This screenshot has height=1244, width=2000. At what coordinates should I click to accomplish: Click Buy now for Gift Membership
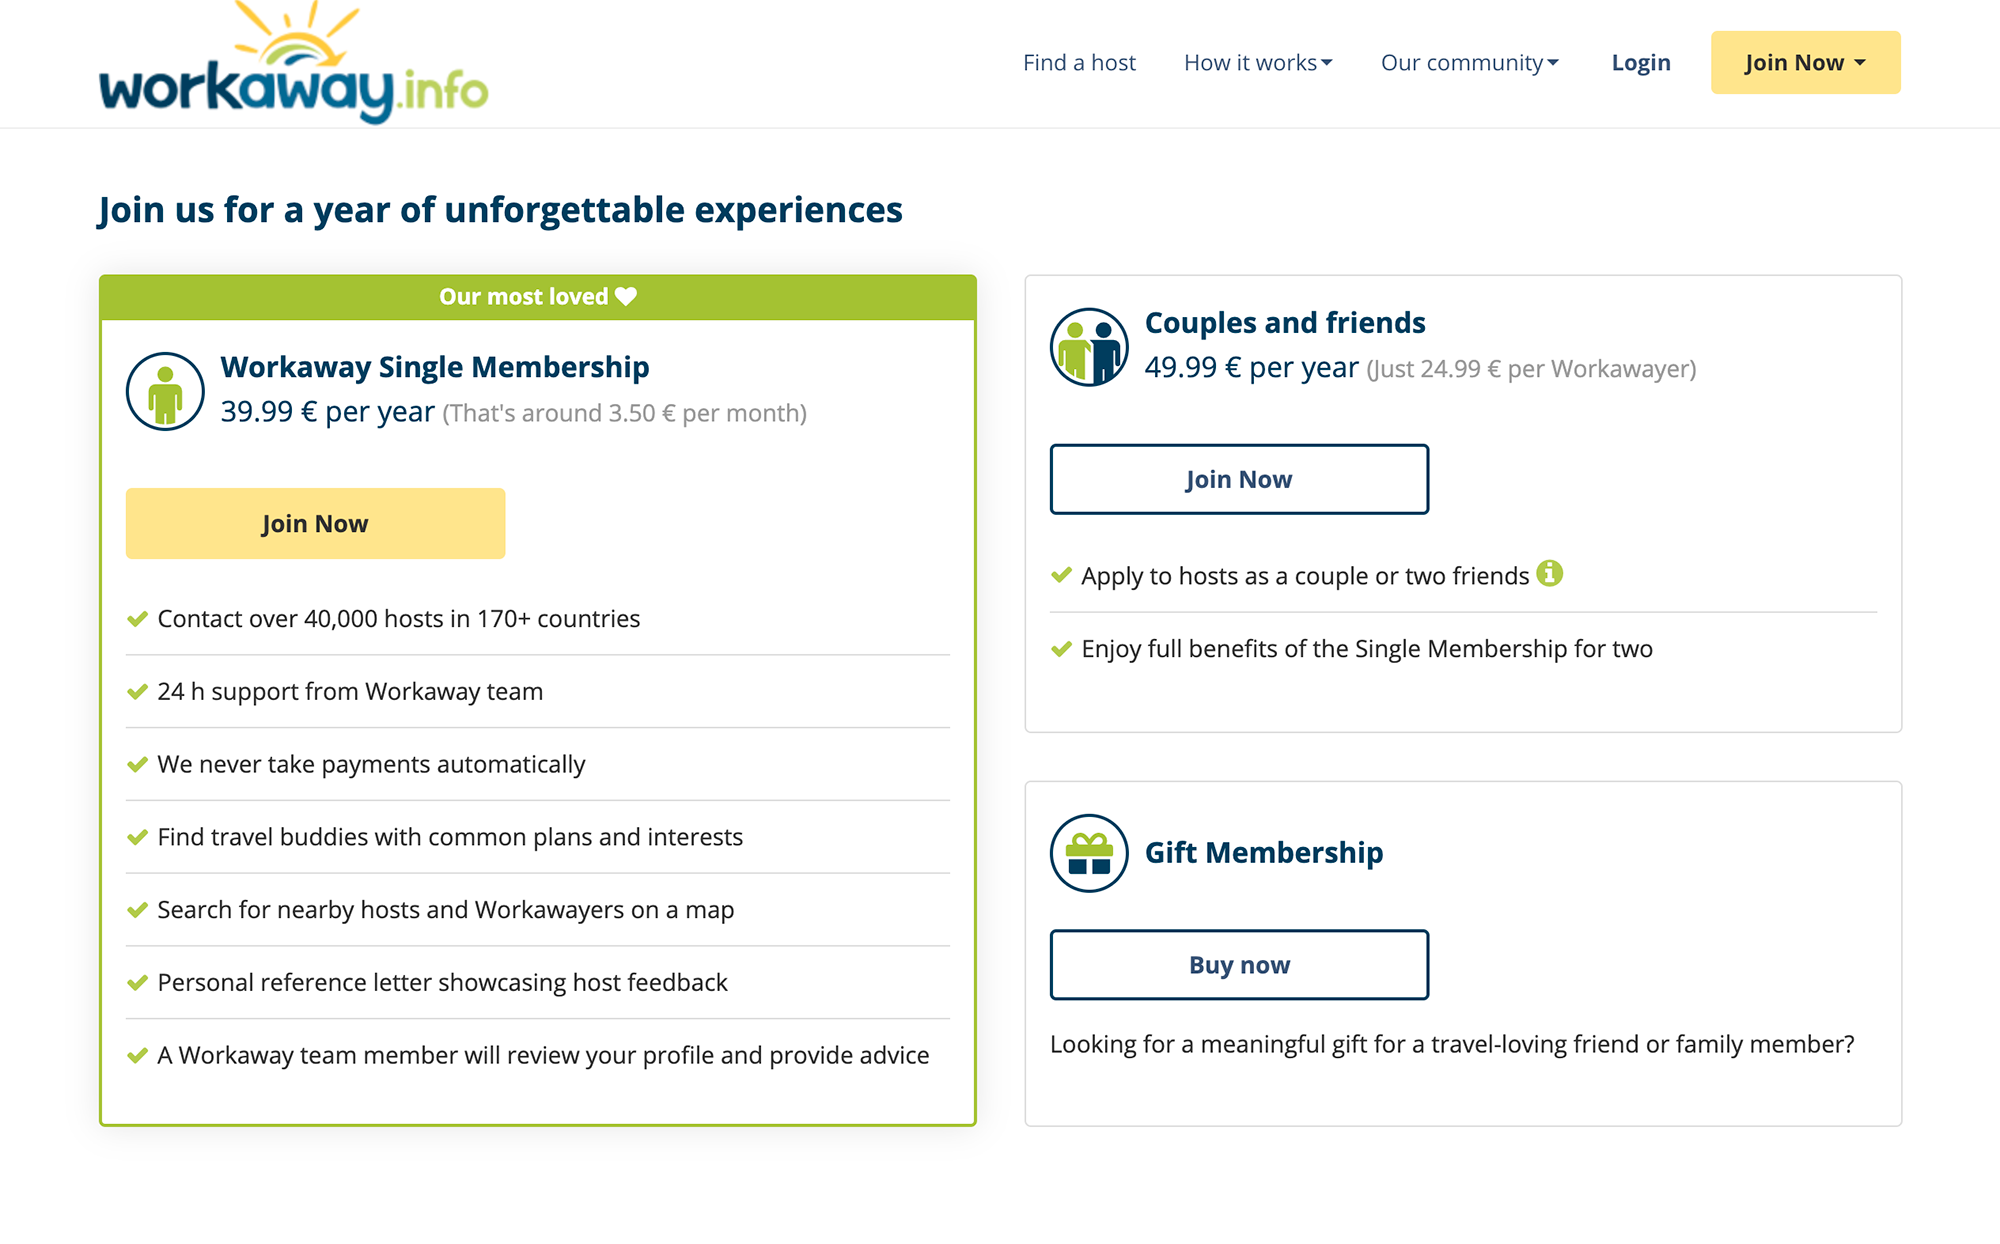pyautogui.click(x=1238, y=963)
